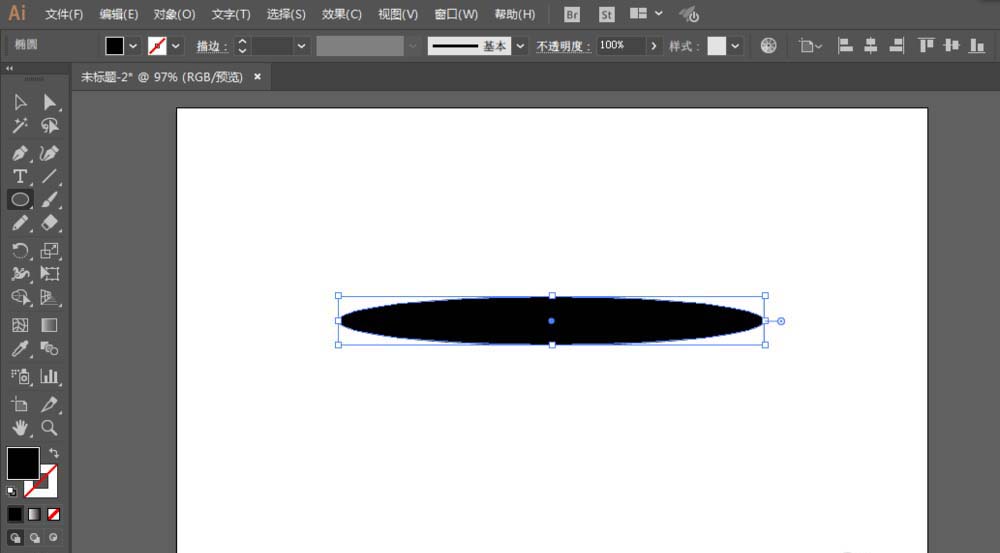Open Recolor Artwork color wheel icon
This screenshot has height=553, width=1000.
click(768, 45)
